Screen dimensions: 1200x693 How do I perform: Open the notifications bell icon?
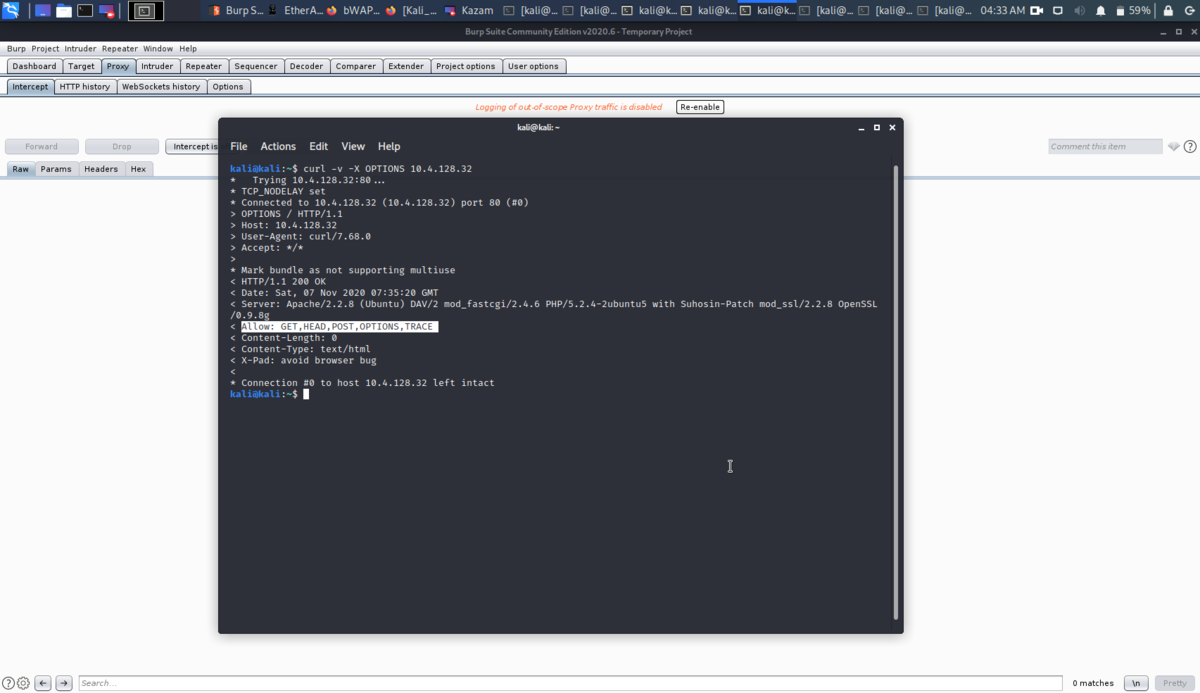pos(1101,11)
